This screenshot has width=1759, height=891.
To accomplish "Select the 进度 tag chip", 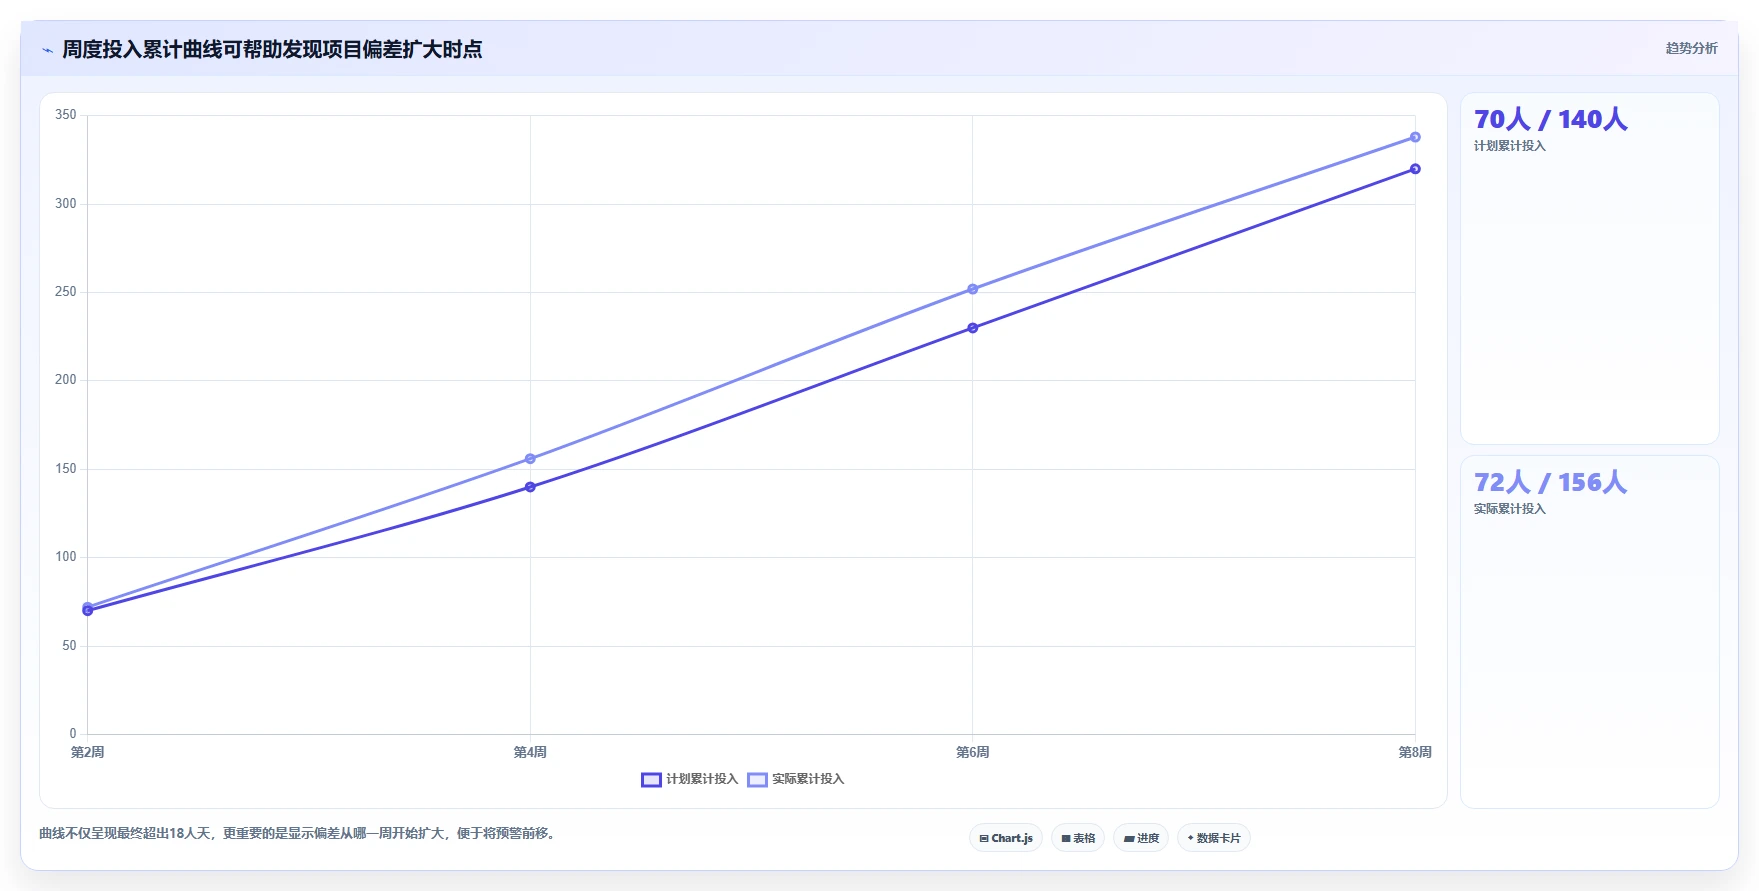I will point(1141,838).
